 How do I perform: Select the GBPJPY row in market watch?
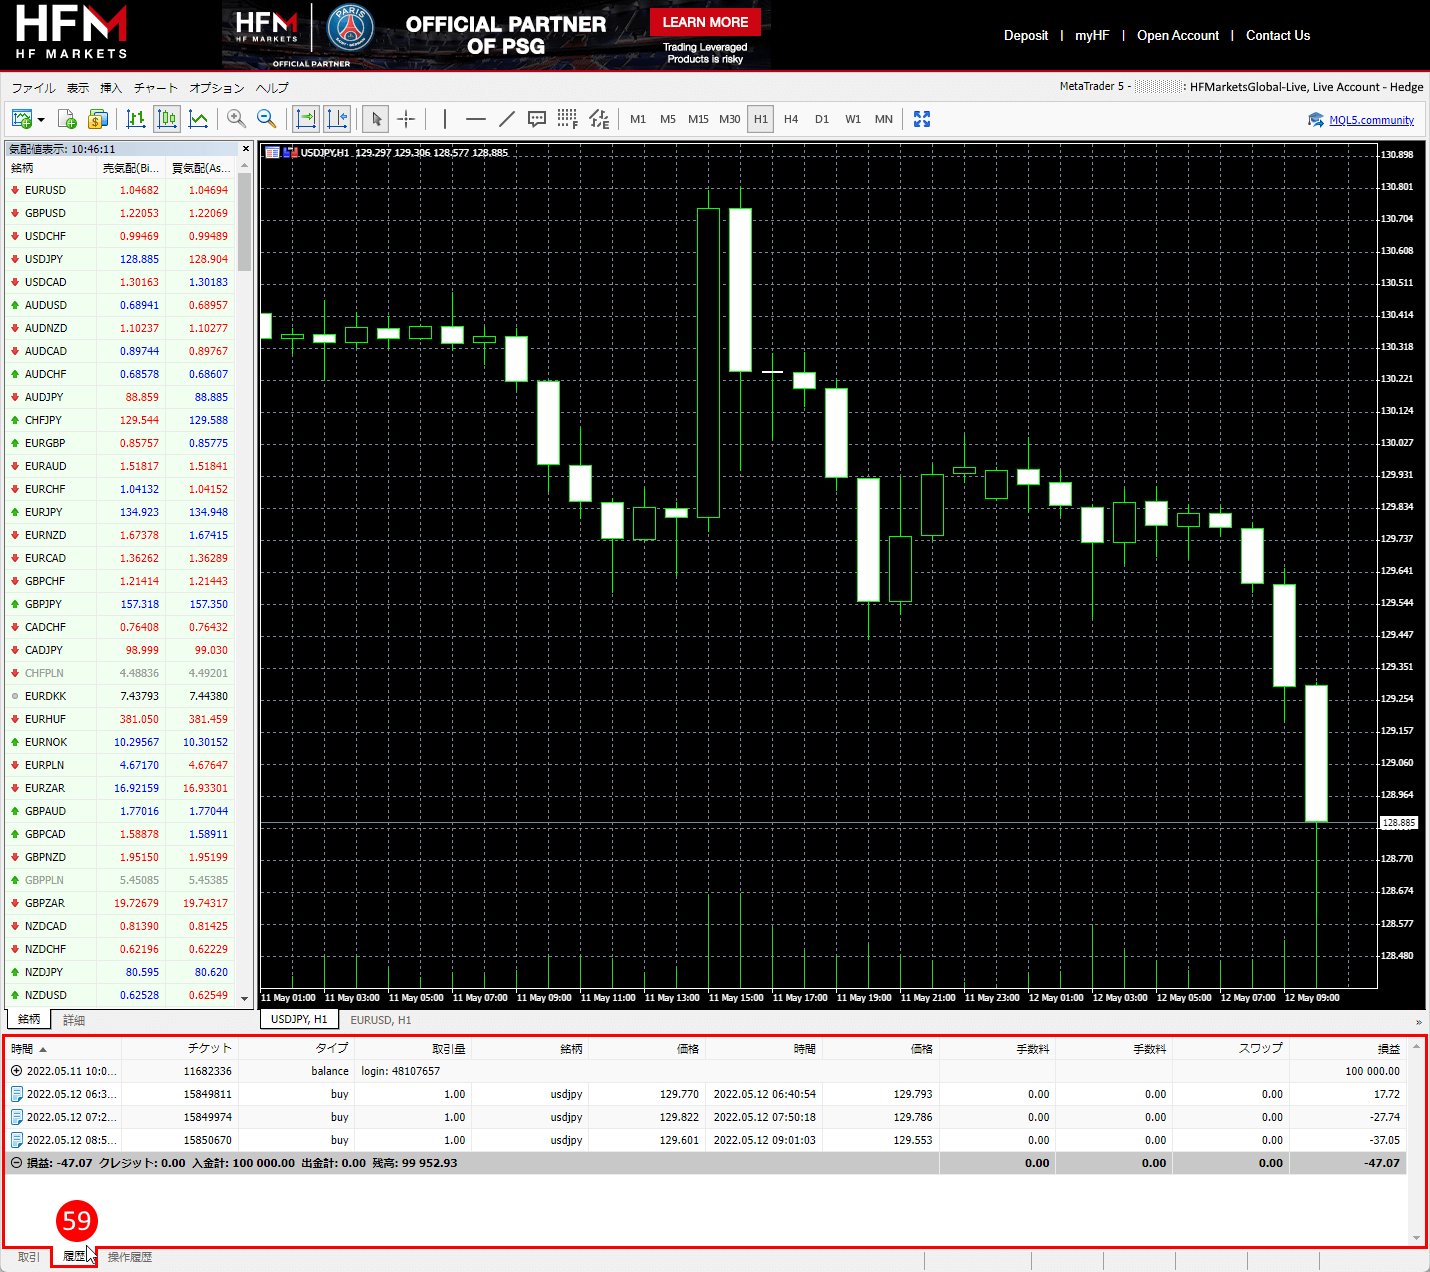tap(44, 604)
